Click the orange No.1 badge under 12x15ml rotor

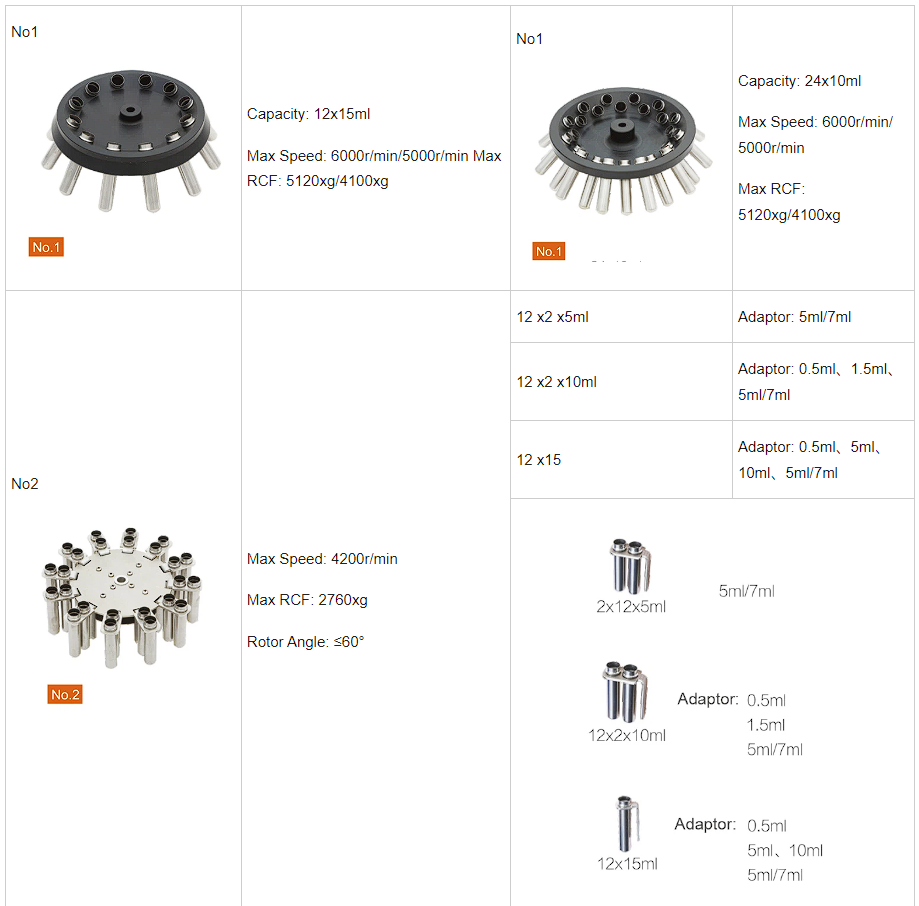tap(46, 247)
